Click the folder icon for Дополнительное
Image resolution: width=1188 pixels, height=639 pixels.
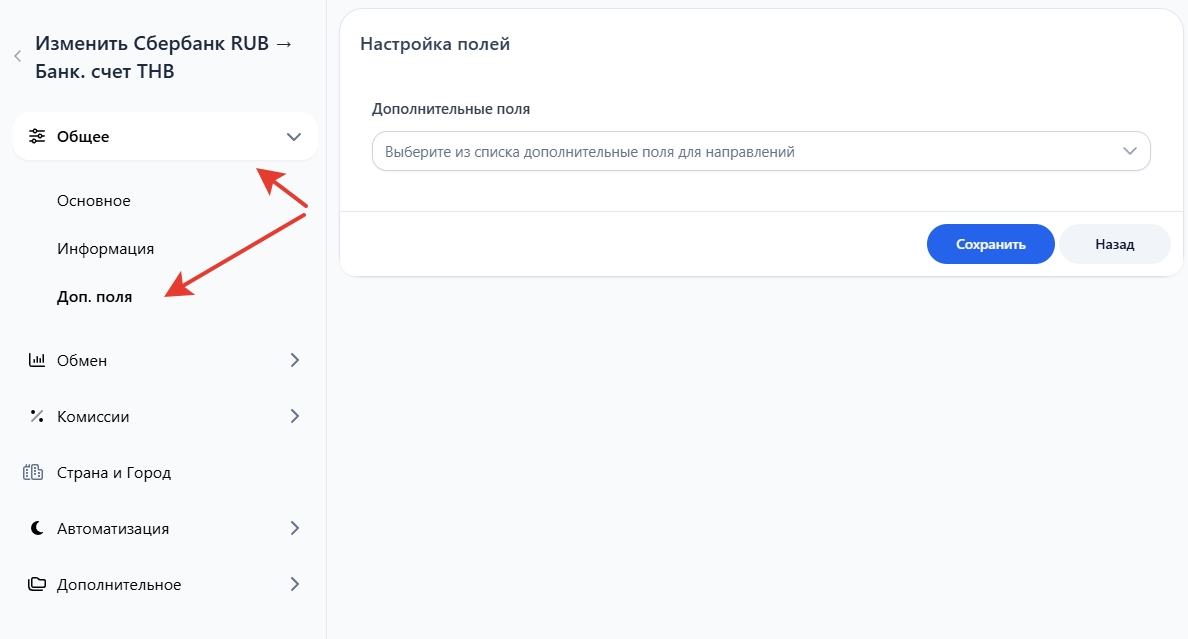click(x=37, y=584)
